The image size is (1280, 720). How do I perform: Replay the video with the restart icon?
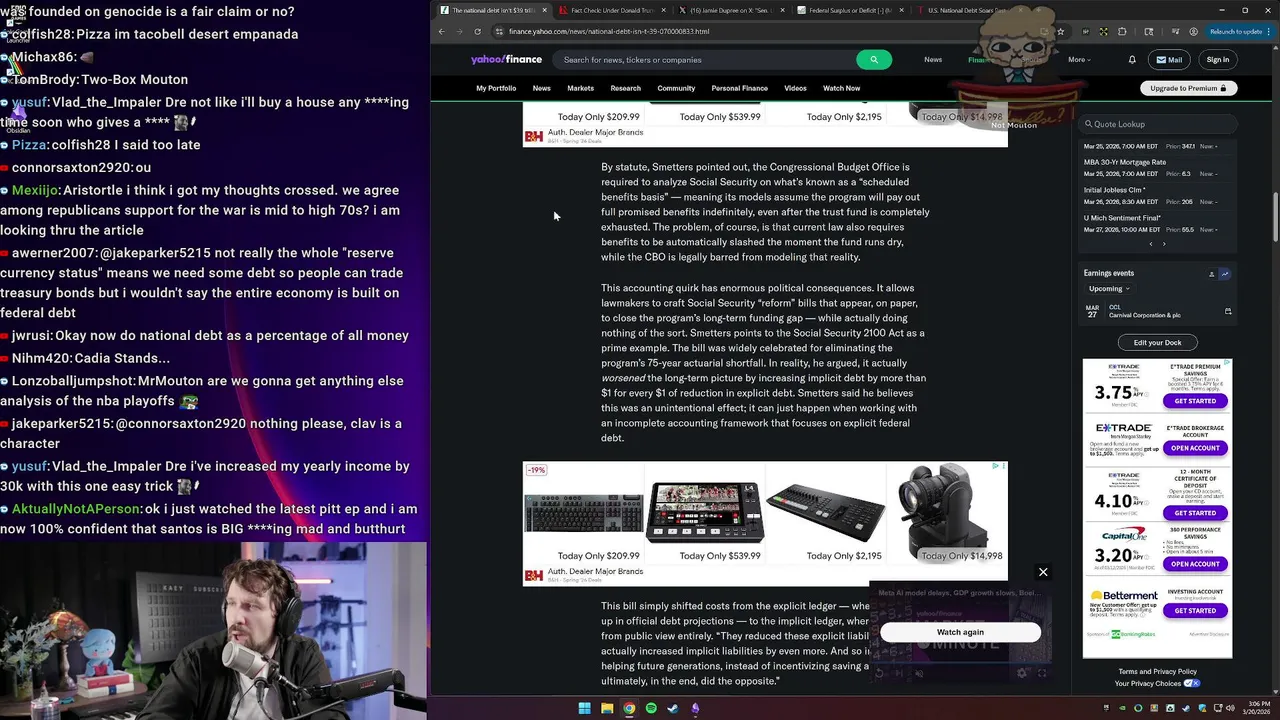(880, 673)
